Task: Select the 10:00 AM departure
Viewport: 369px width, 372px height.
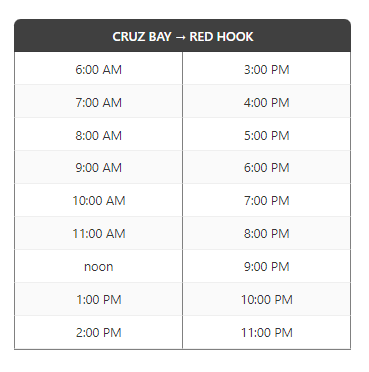Action: (98, 200)
